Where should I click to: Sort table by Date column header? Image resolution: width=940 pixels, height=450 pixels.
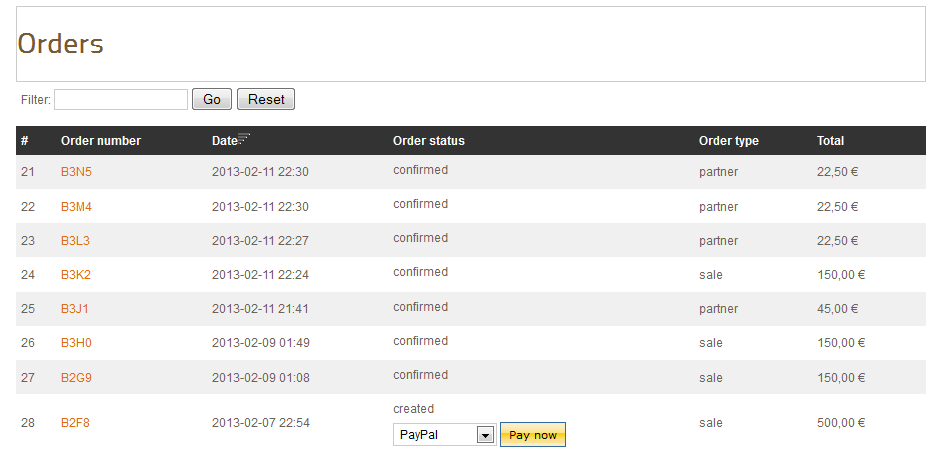224,141
